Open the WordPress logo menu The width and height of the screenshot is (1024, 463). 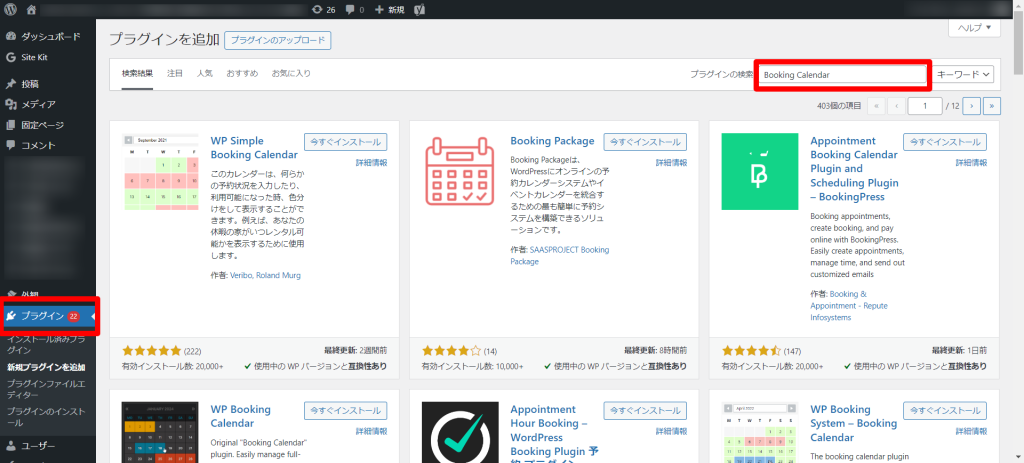pos(10,9)
